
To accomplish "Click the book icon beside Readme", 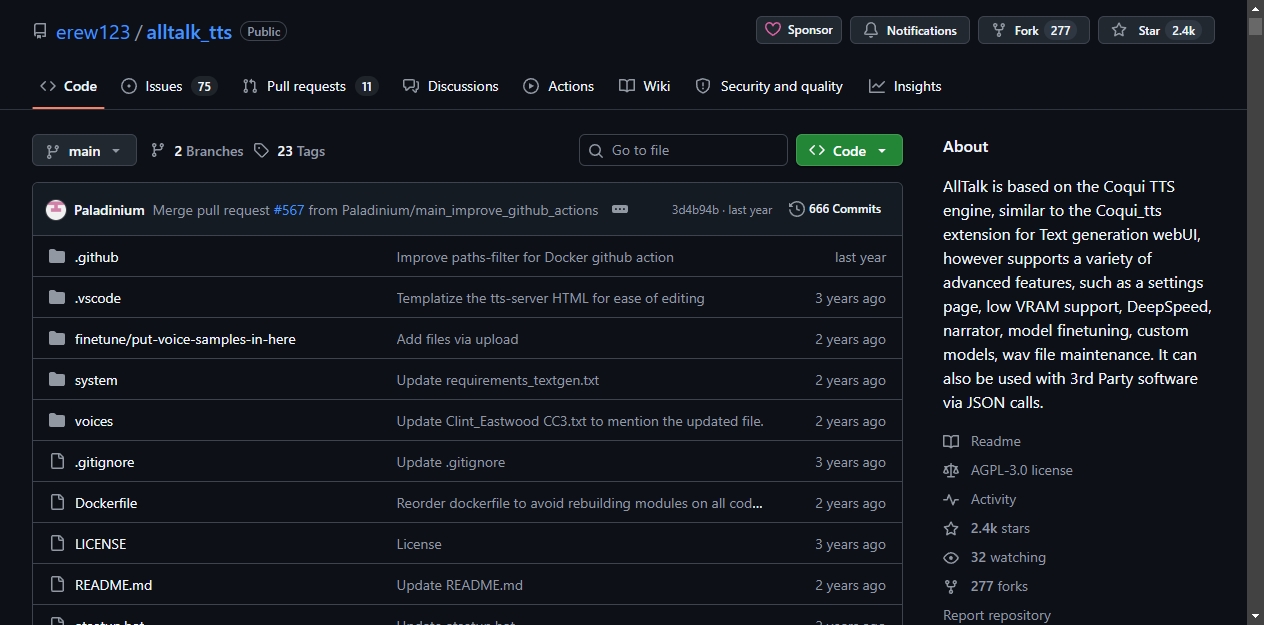I will tap(951, 441).
